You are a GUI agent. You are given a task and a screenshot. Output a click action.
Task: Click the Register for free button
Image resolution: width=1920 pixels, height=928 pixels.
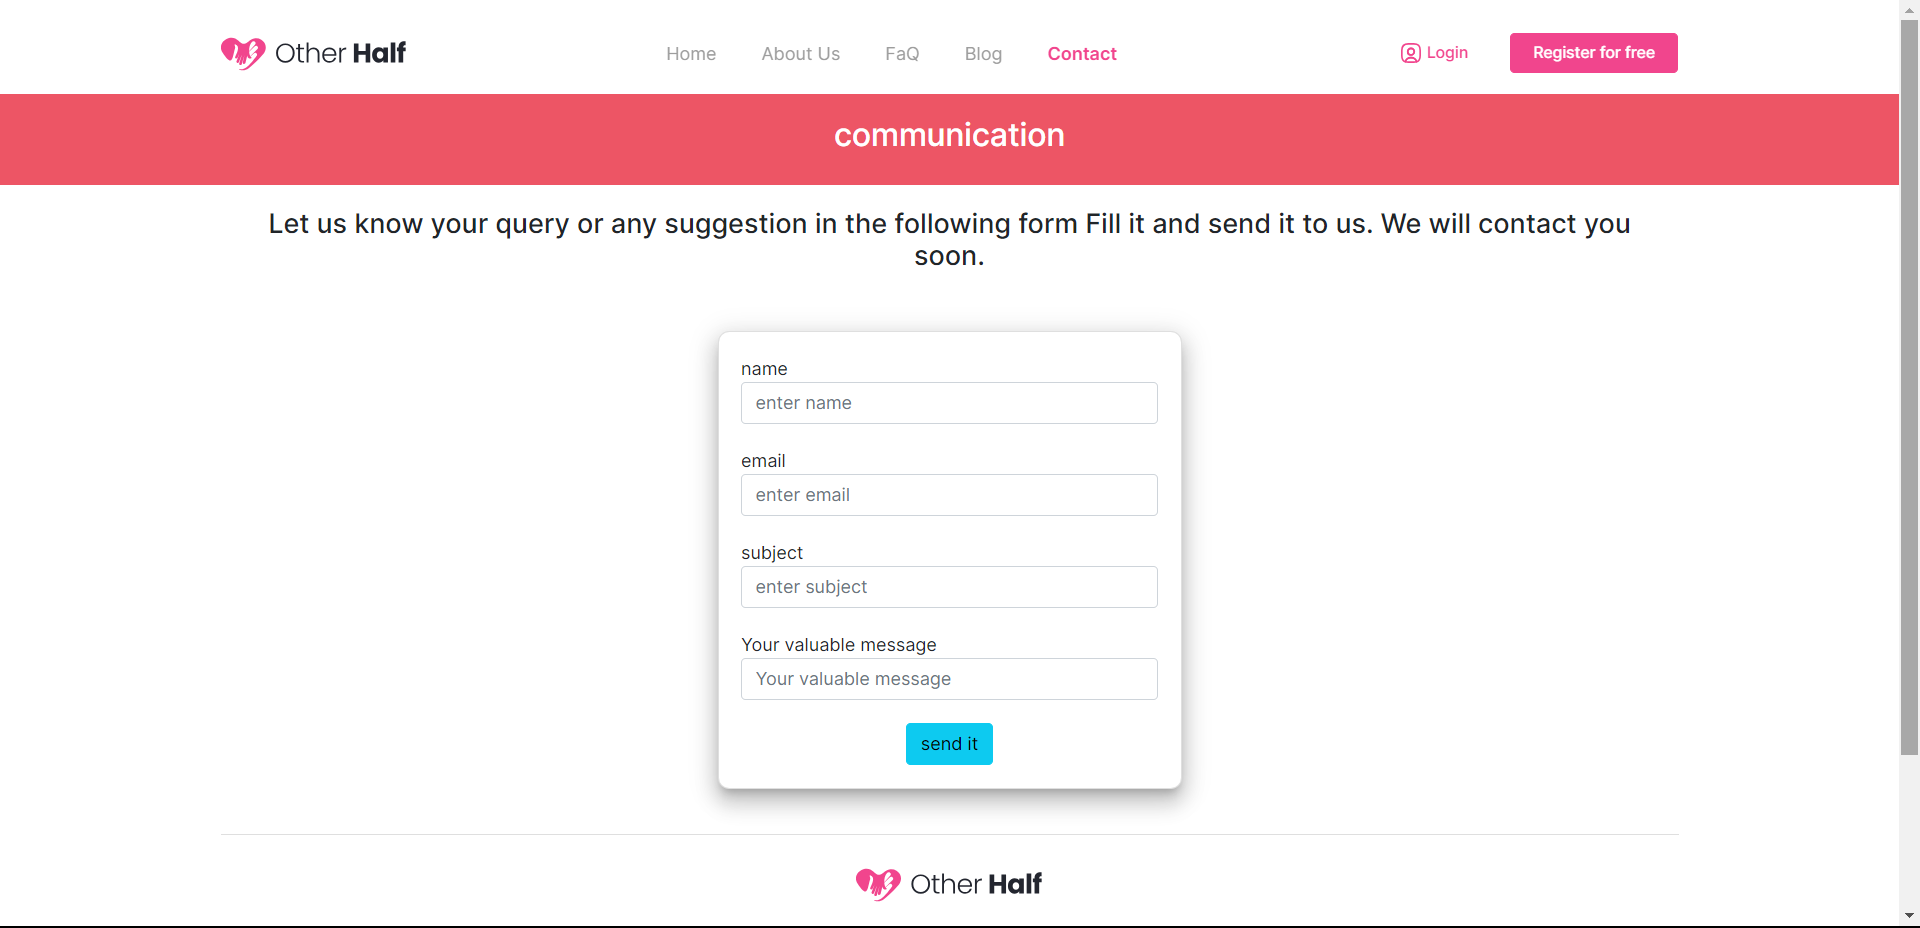[x=1593, y=52]
